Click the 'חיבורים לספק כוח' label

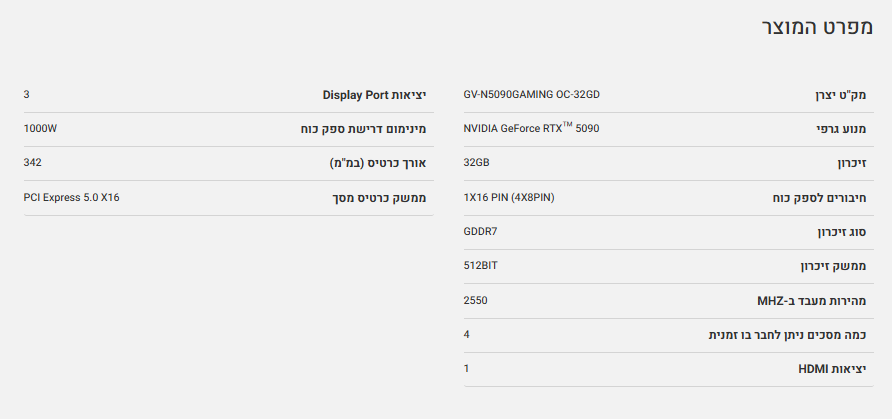(x=817, y=198)
